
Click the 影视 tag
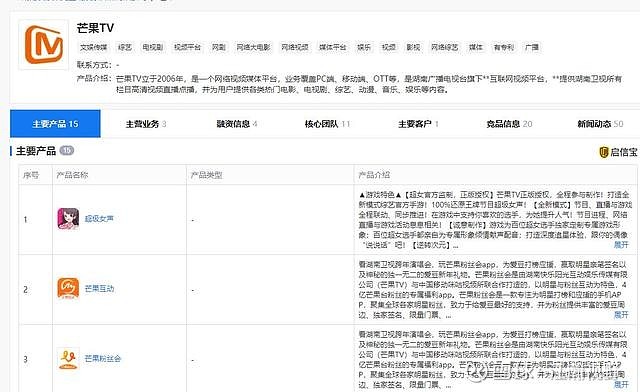coord(413,47)
